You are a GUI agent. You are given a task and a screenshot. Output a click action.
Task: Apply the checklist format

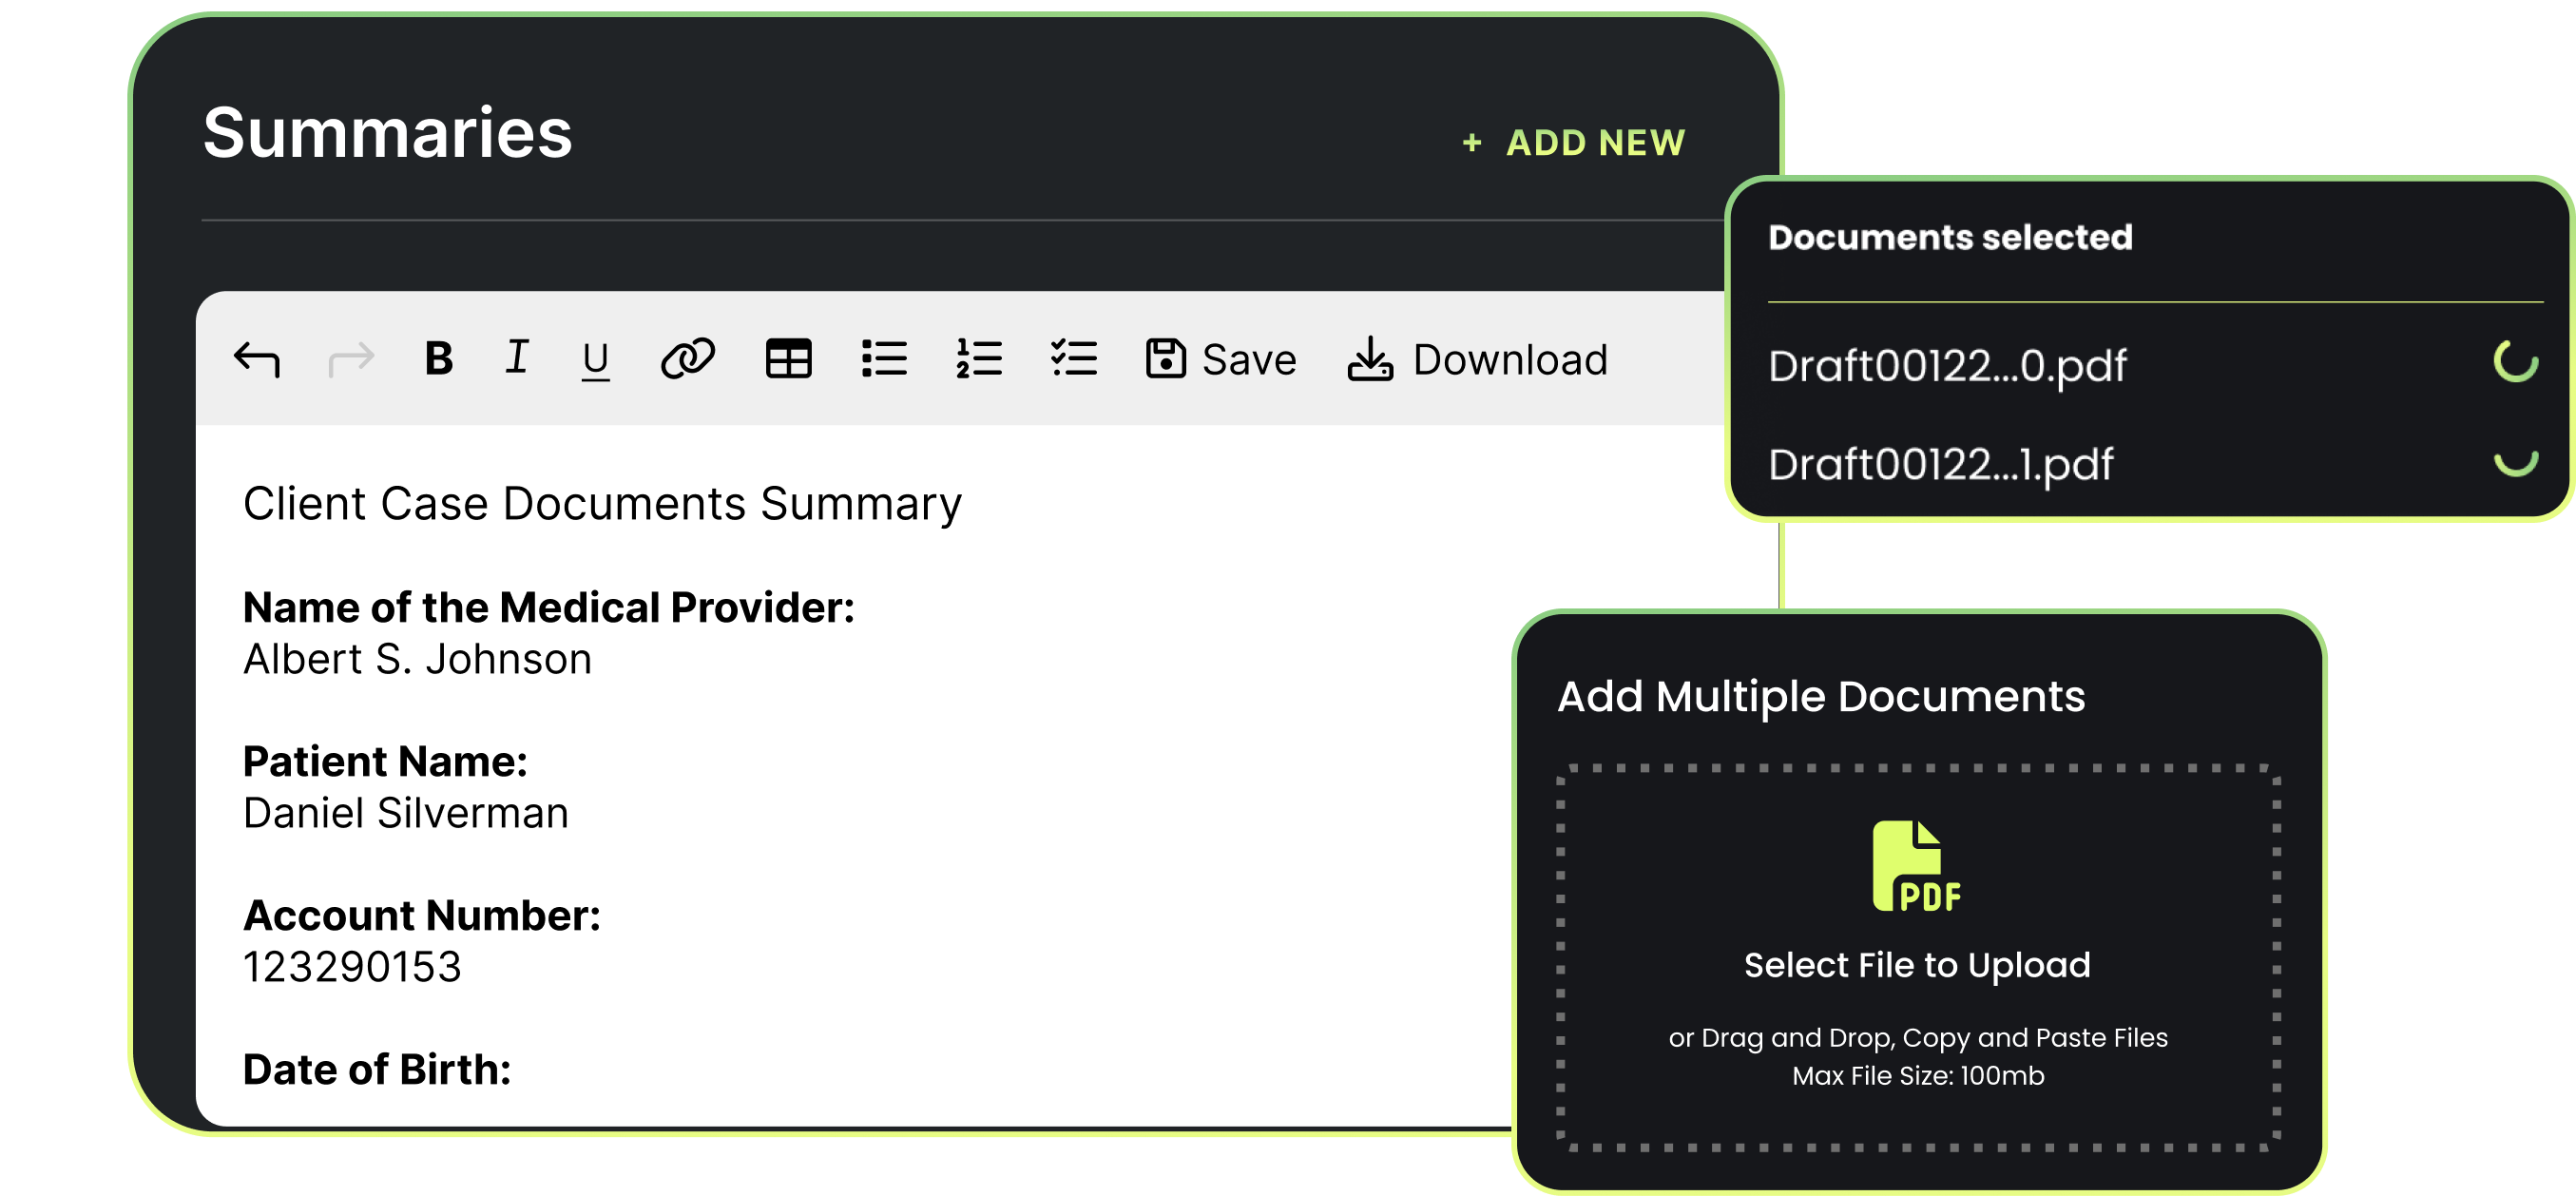(1074, 359)
